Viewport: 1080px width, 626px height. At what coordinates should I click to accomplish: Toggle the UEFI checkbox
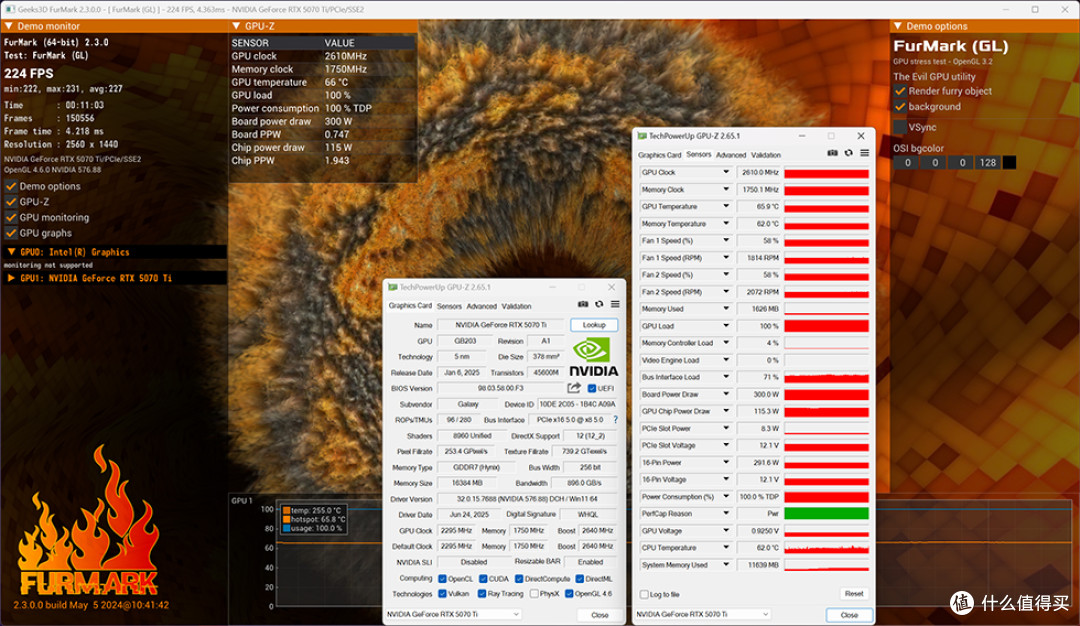(592, 388)
